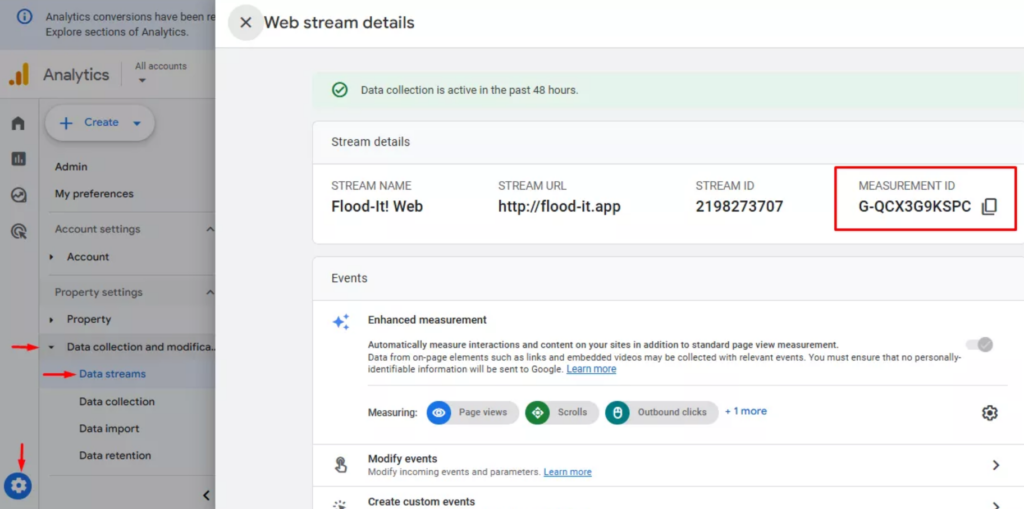Open the Advertising icon in sidebar
The width and height of the screenshot is (1024, 509).
click(18, 231)
